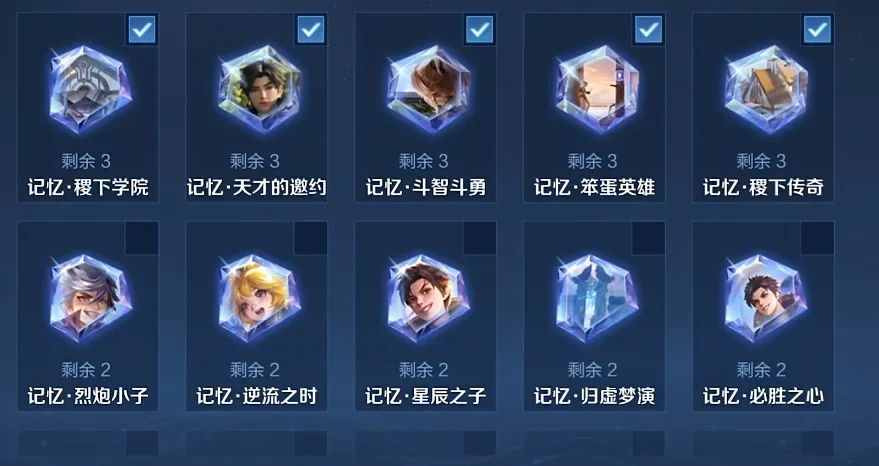Deselect the 记忆·斗智斗勇 checkbox
The width and height of the screenshot is (879, 466).
[x=479, y=30]
